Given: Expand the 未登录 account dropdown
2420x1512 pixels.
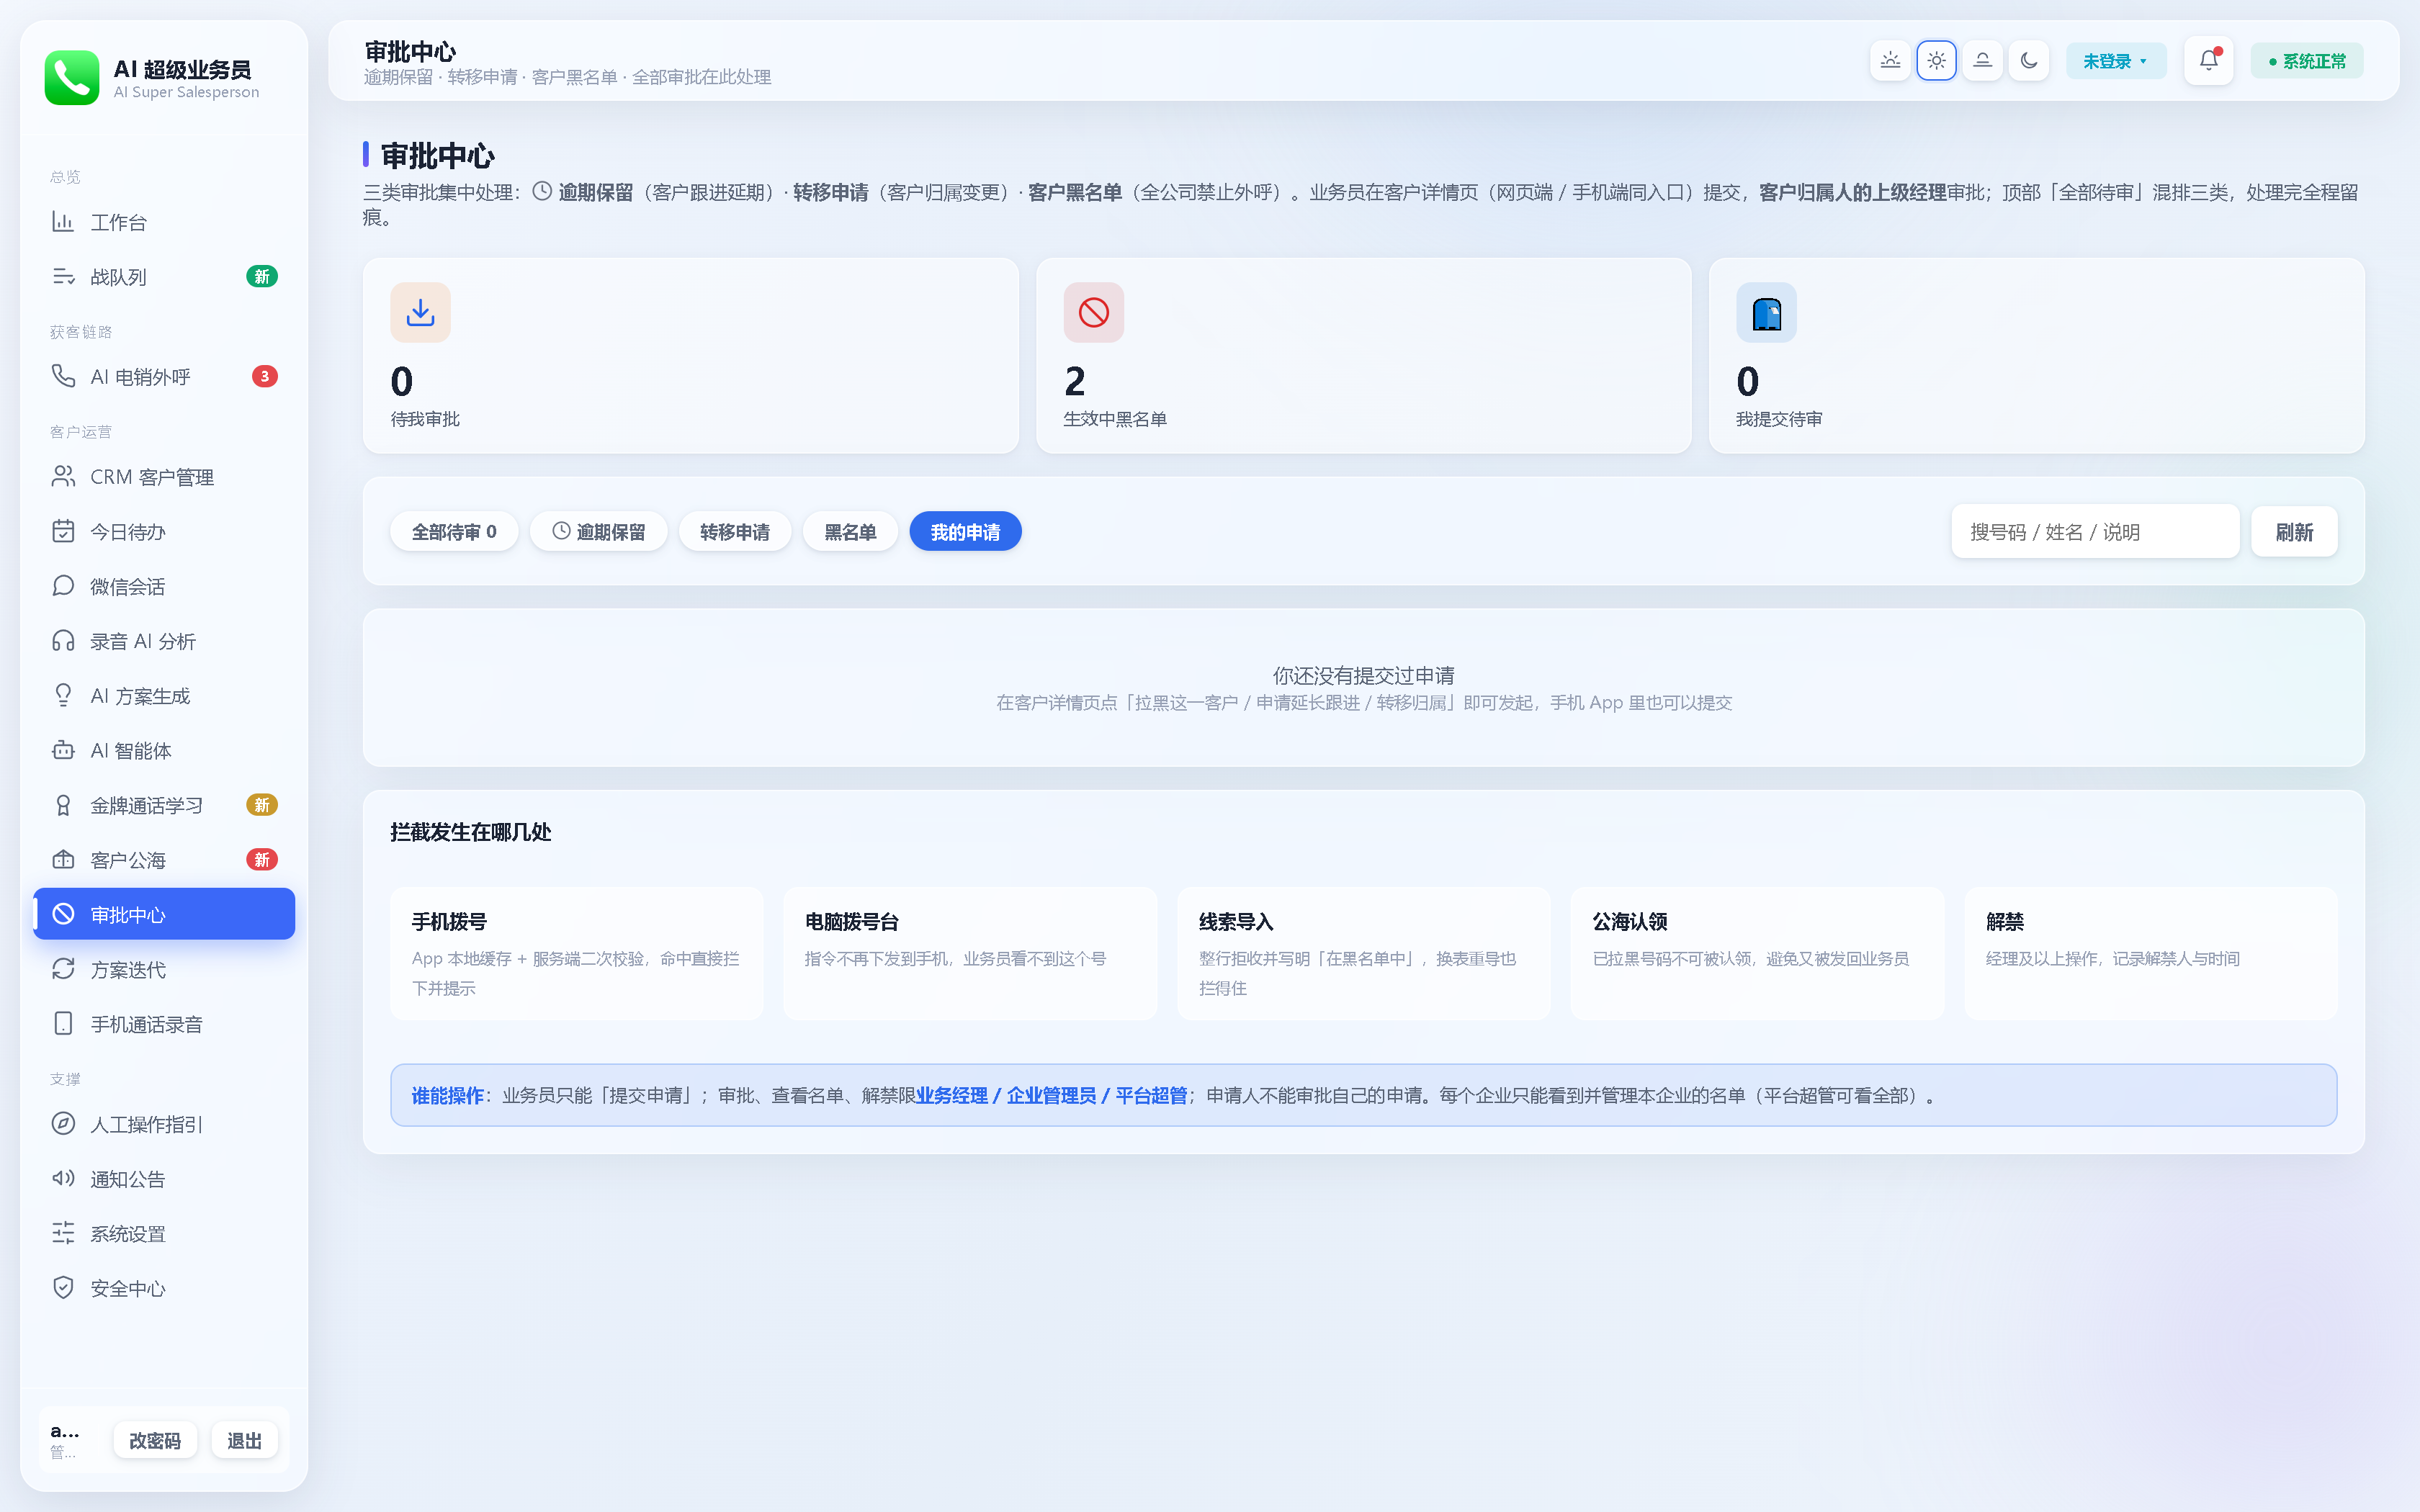Looking at the screenshot, I should tap(2115, 61).
